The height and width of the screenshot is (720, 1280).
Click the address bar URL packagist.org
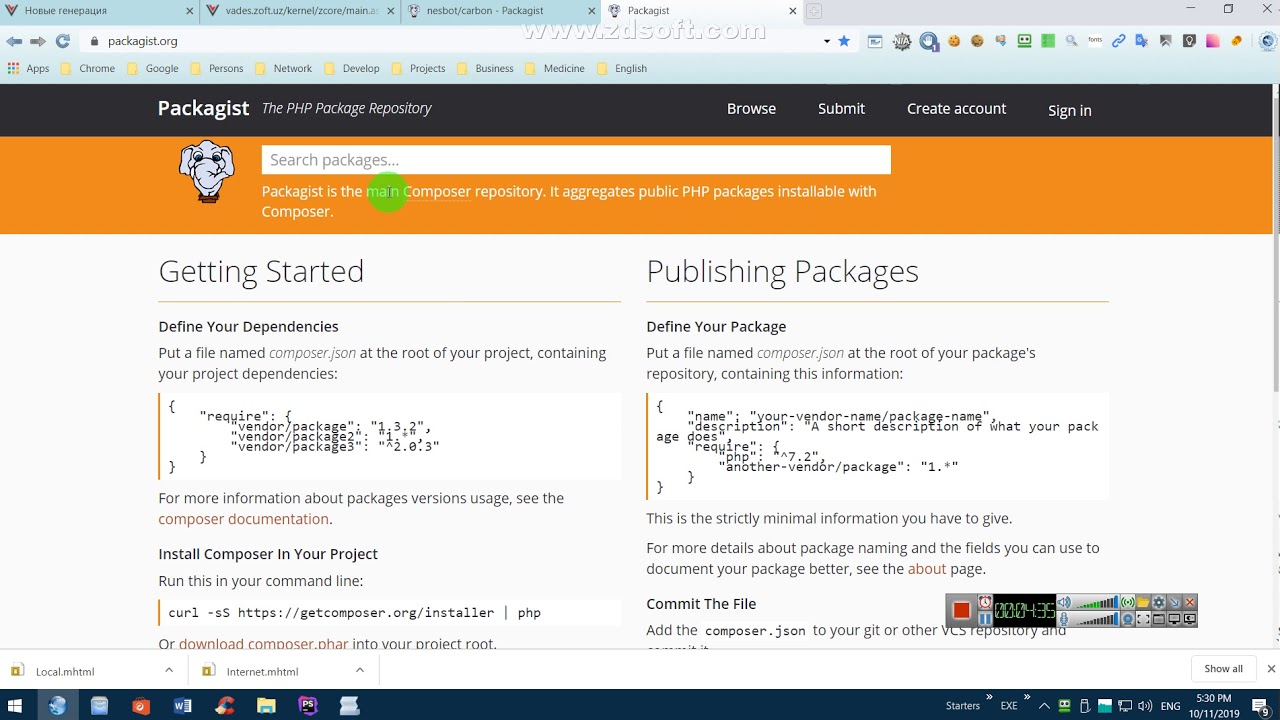coord(142,41)
